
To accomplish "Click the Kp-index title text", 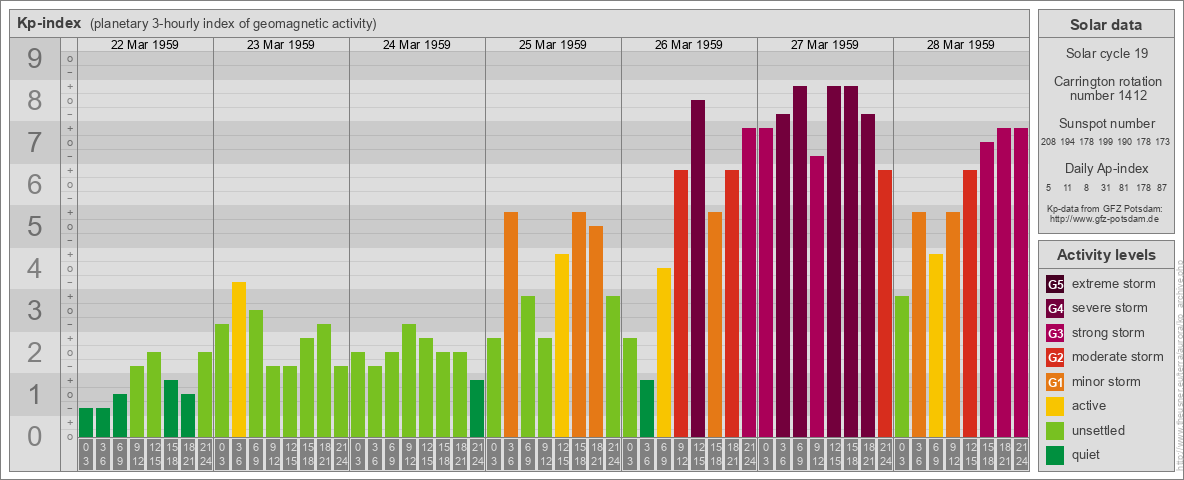I will (x=49, y=23).
